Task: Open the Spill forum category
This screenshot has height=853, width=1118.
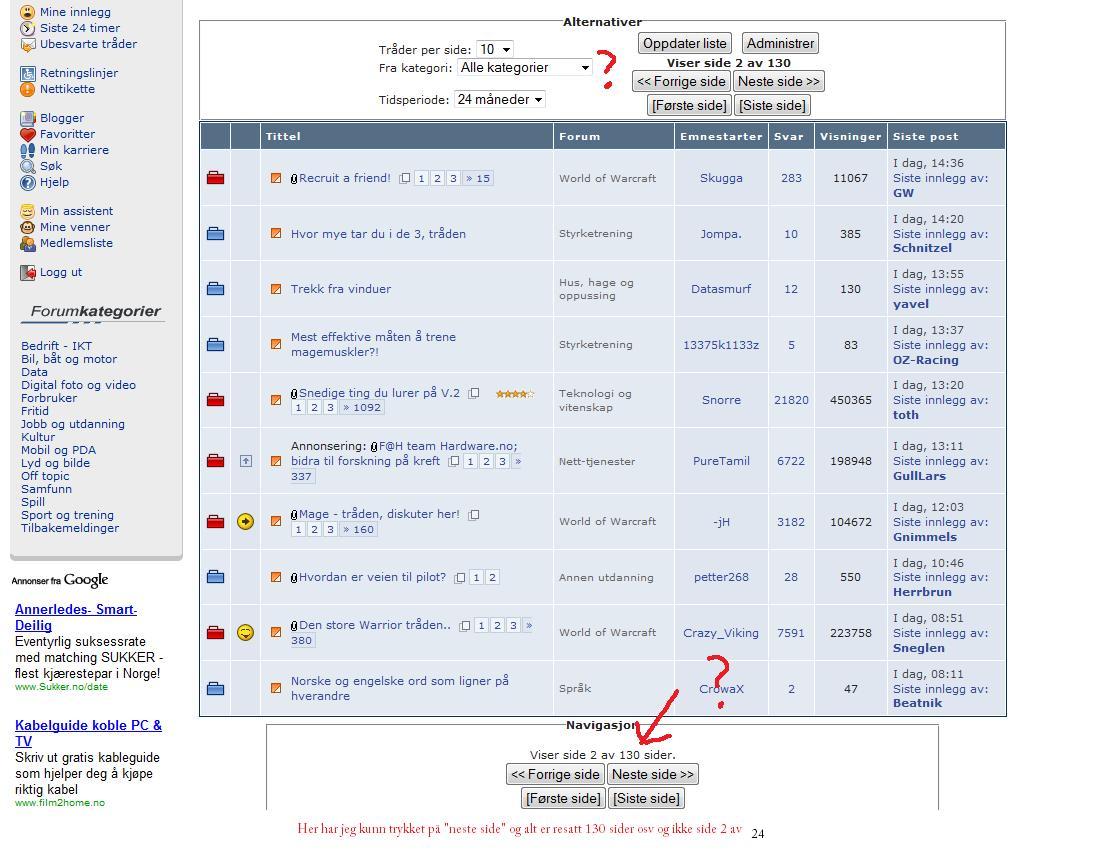Action: [x=33, y=502]
